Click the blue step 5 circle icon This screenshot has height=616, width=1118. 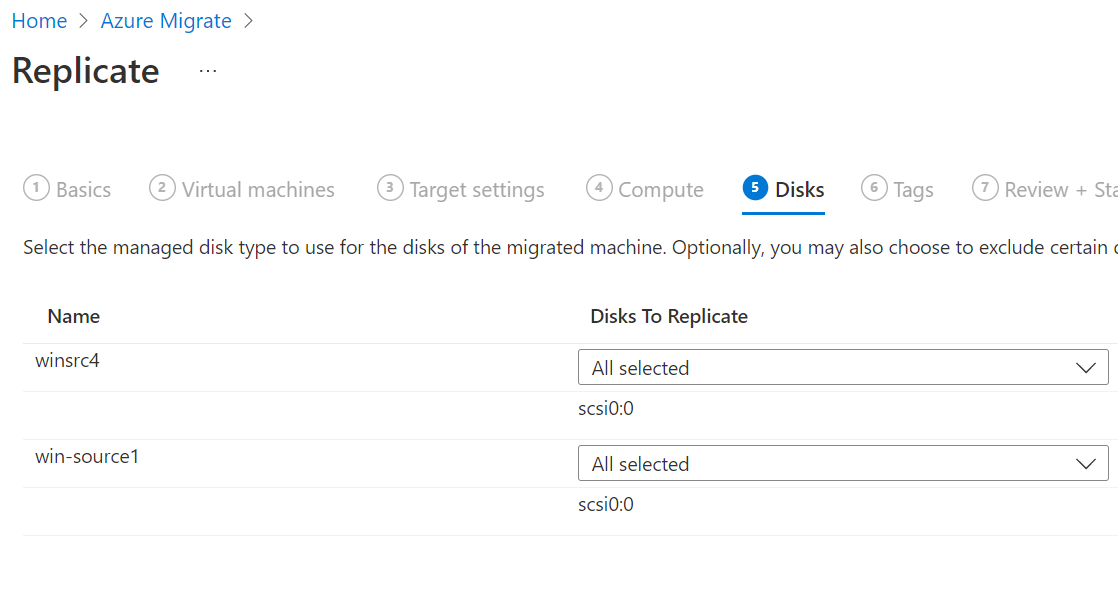pyautogui.click(x=756, y=188)
